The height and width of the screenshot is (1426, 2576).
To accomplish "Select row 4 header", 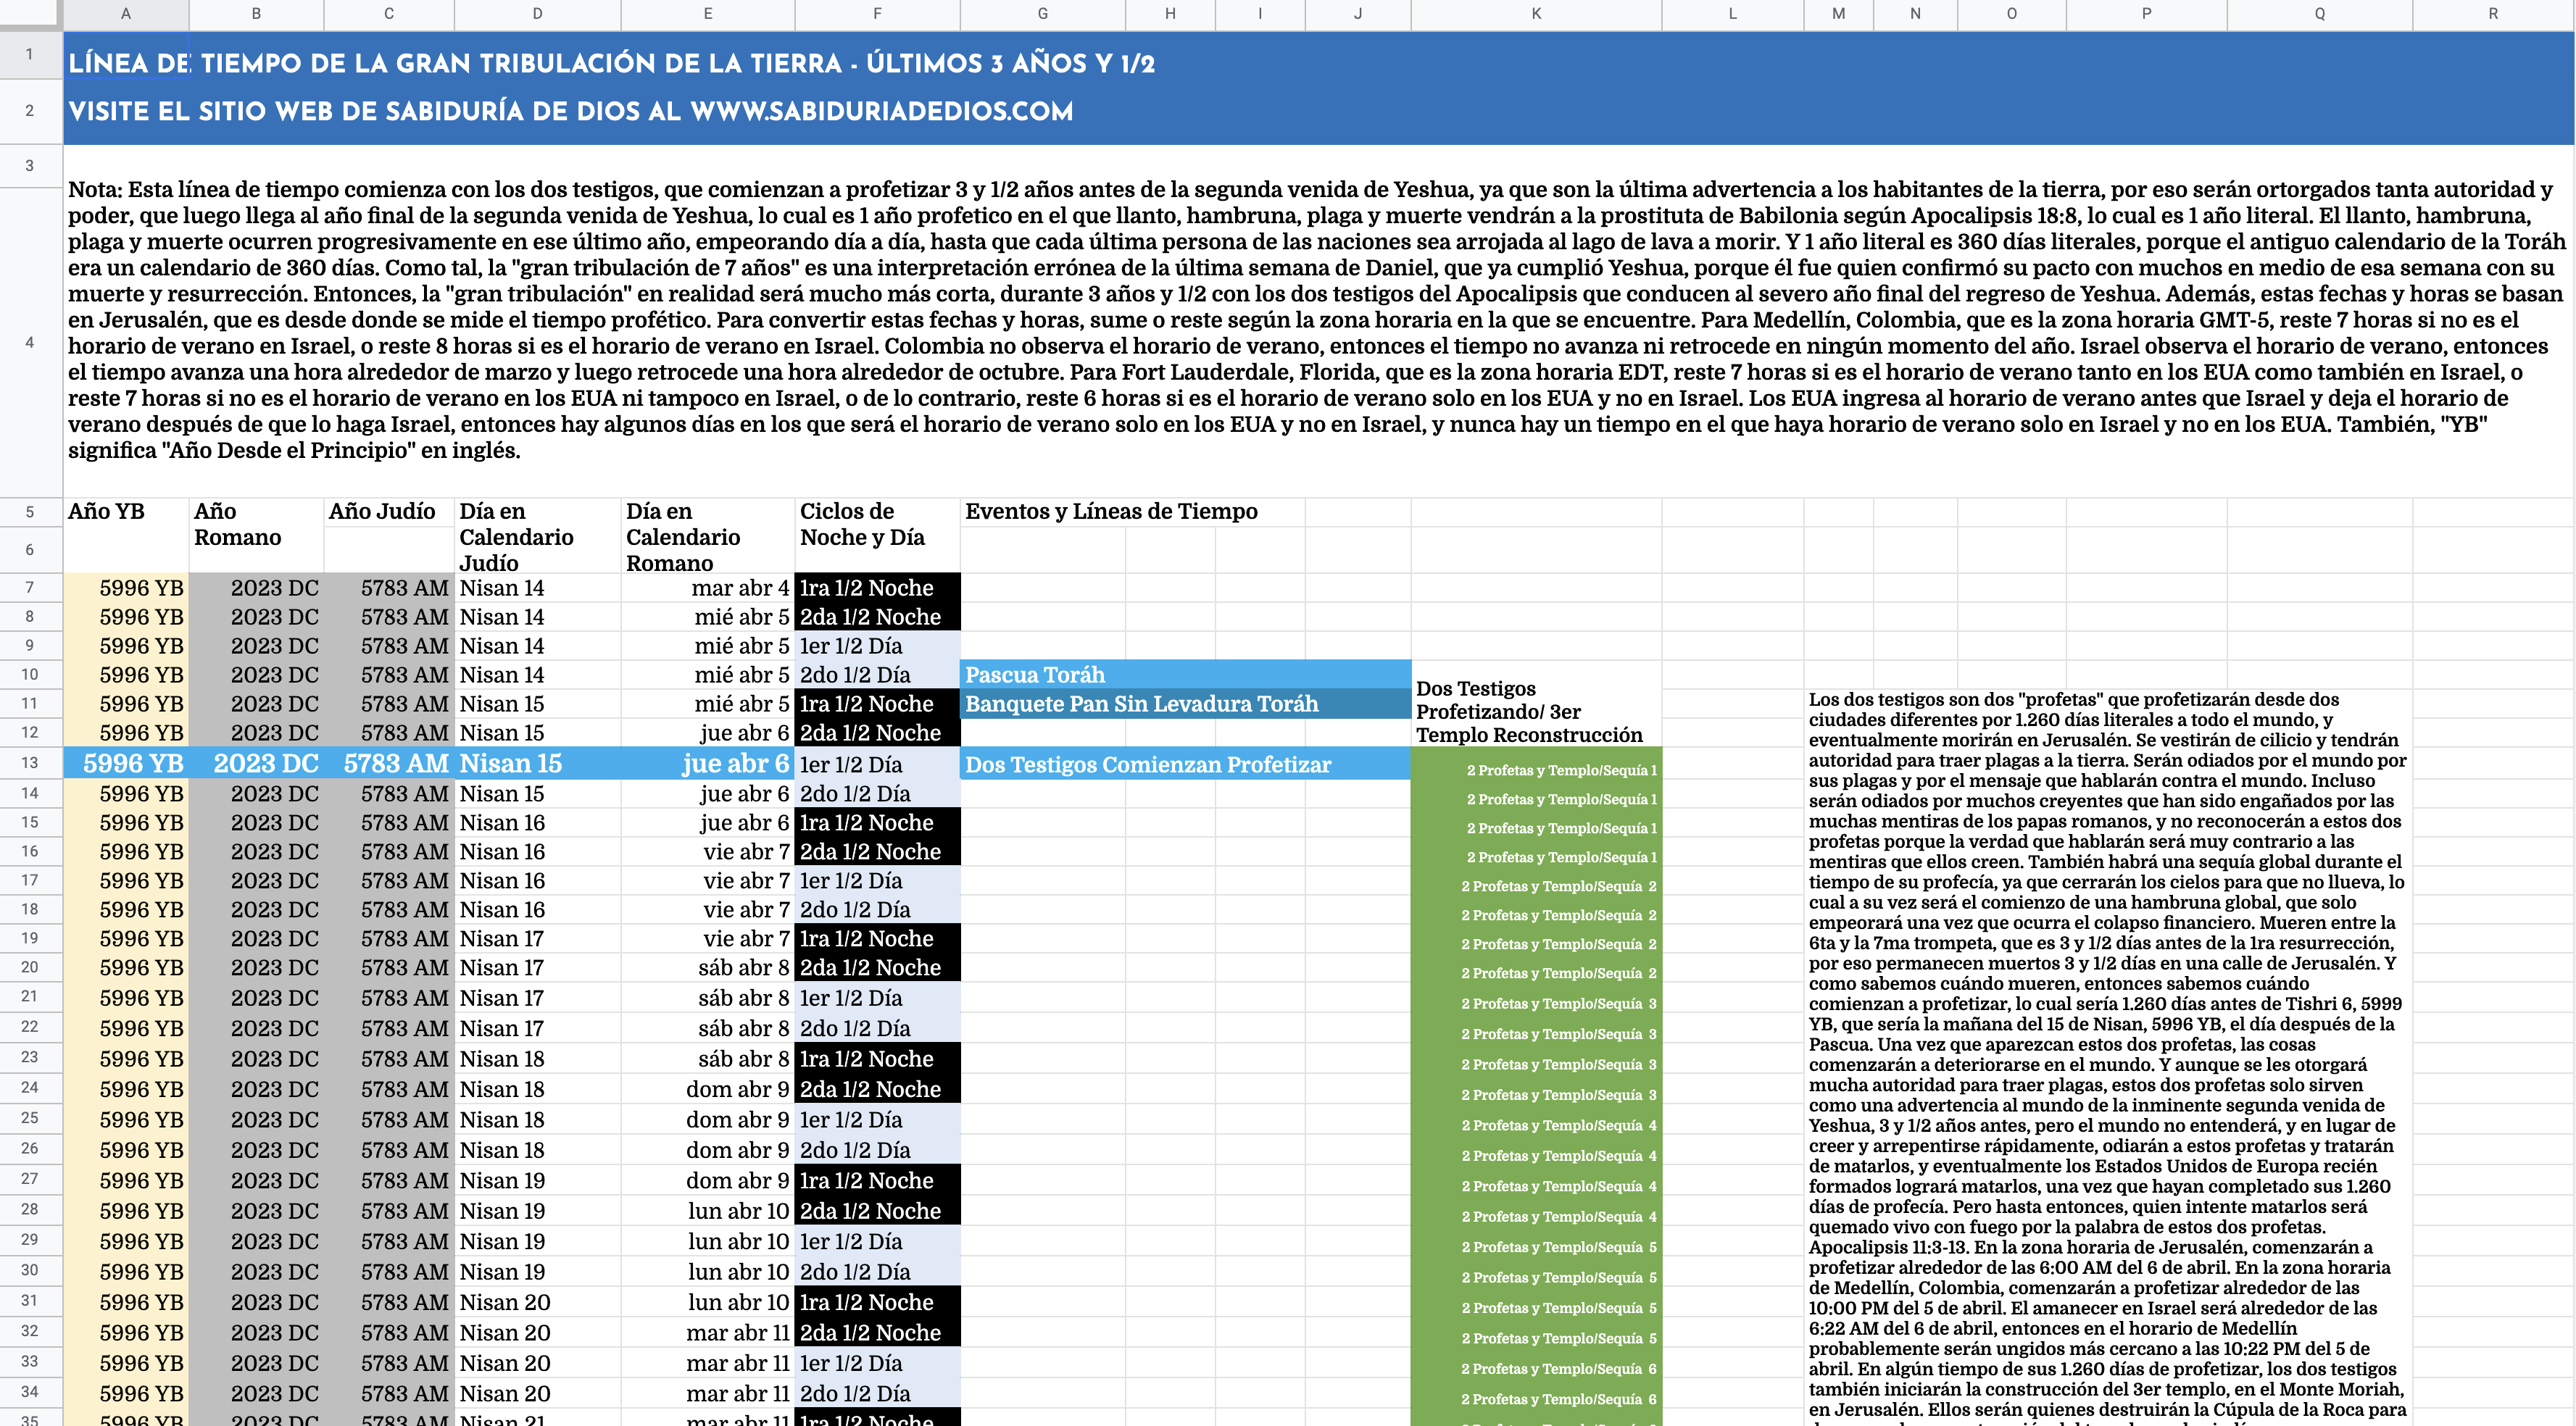I will pyautogui.click(x=30, y=342).
